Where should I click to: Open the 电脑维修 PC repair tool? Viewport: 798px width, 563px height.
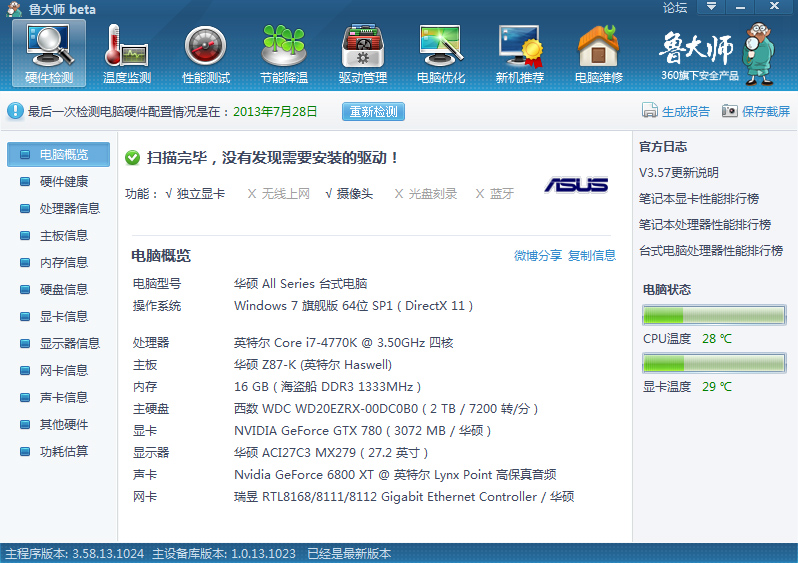(x=598, y=53)
